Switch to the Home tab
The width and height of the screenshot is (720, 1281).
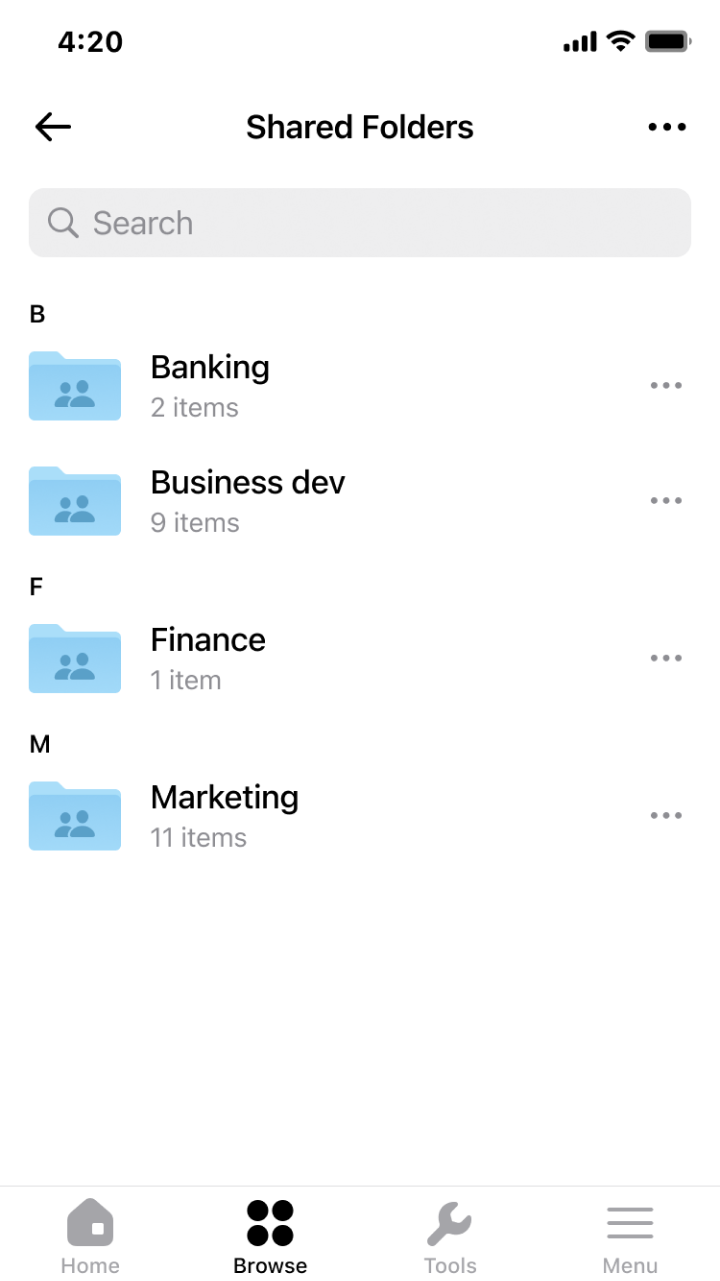[x=90, y=1236]
